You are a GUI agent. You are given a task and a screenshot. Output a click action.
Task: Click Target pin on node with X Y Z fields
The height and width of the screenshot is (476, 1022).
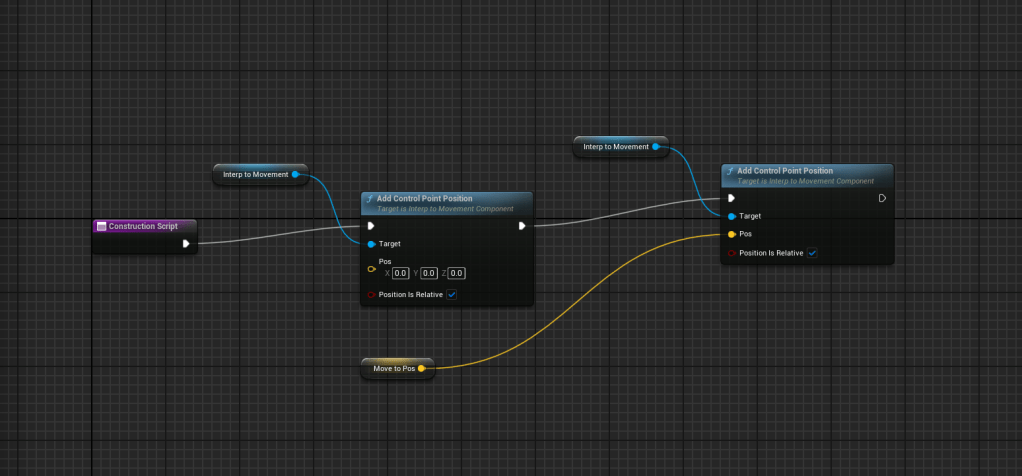tap(371, 244)
